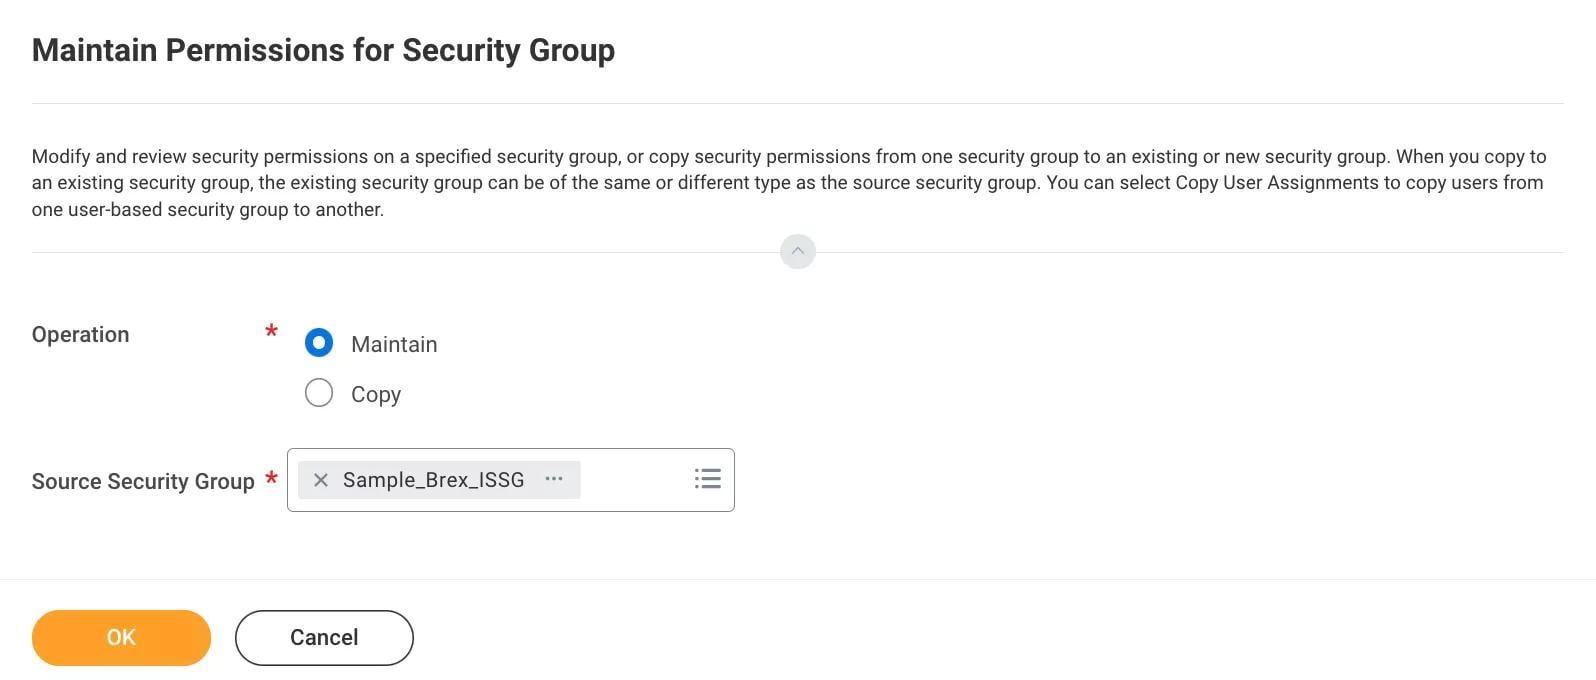Open related actions ellipsis on Sample_Brex_ISSG
This screenshot has height=680, width=1596.
tap(554, 479)
